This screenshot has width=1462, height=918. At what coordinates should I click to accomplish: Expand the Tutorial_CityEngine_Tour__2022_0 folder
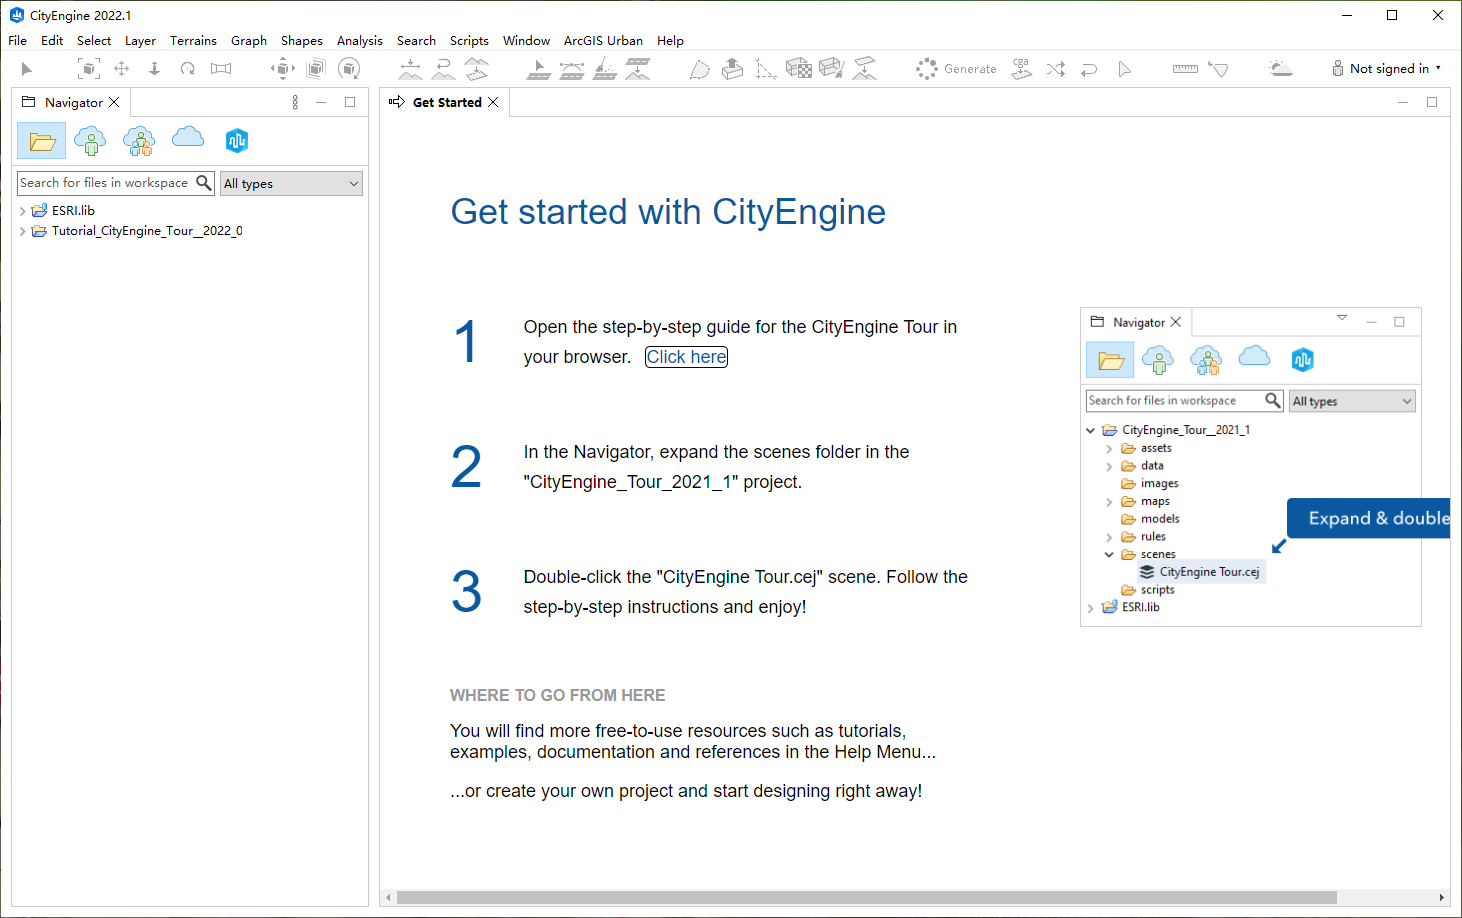(22, 230)
